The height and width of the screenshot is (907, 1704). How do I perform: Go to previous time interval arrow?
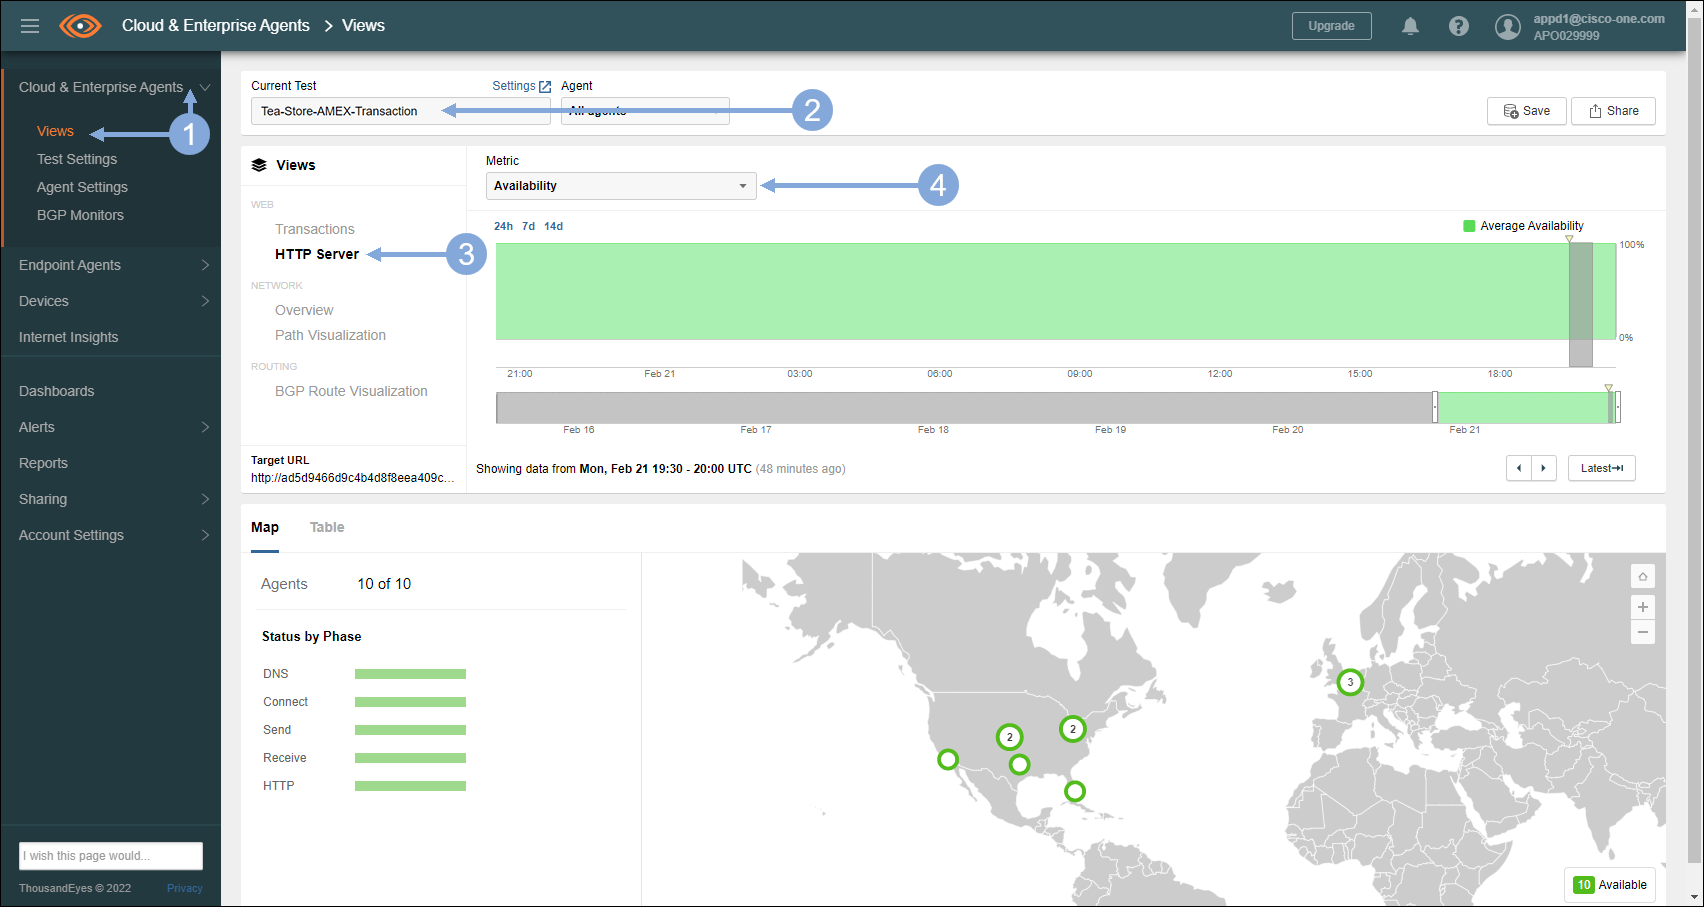pyautogui.click(x=1519, y=468)
